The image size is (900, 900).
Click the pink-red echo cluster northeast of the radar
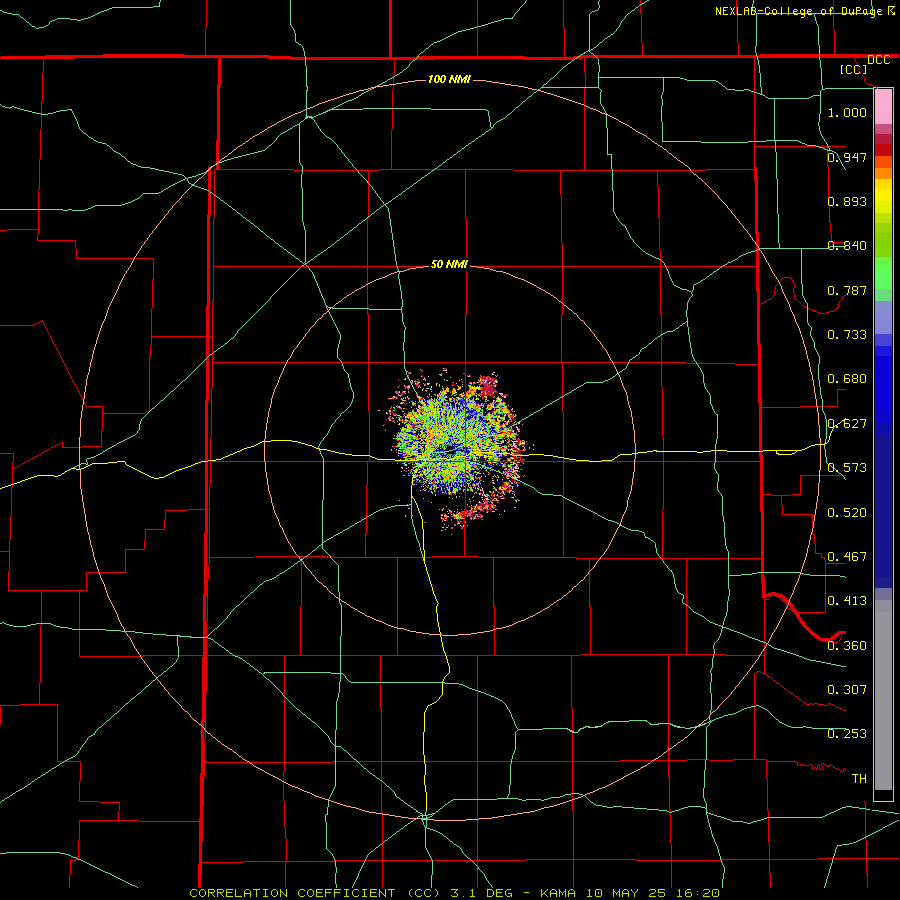[488, 385]
